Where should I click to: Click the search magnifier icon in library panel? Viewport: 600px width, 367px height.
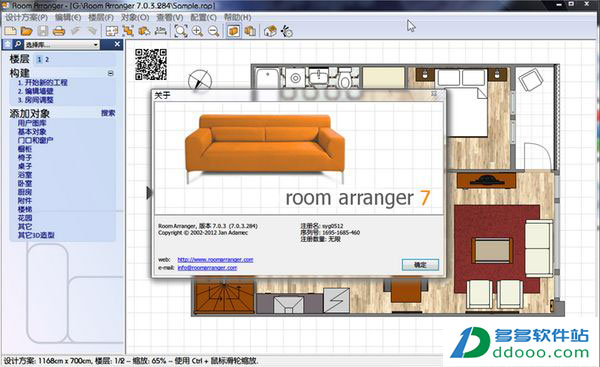[x=18, y=44]
